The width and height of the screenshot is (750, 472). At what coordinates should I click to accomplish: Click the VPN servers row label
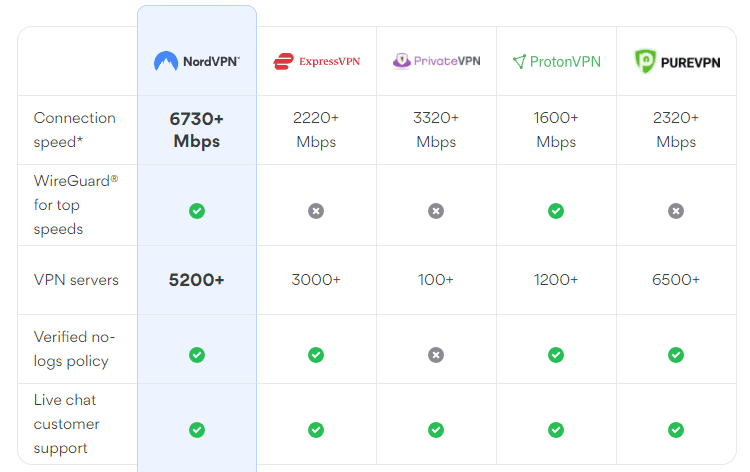coord(76,280)
